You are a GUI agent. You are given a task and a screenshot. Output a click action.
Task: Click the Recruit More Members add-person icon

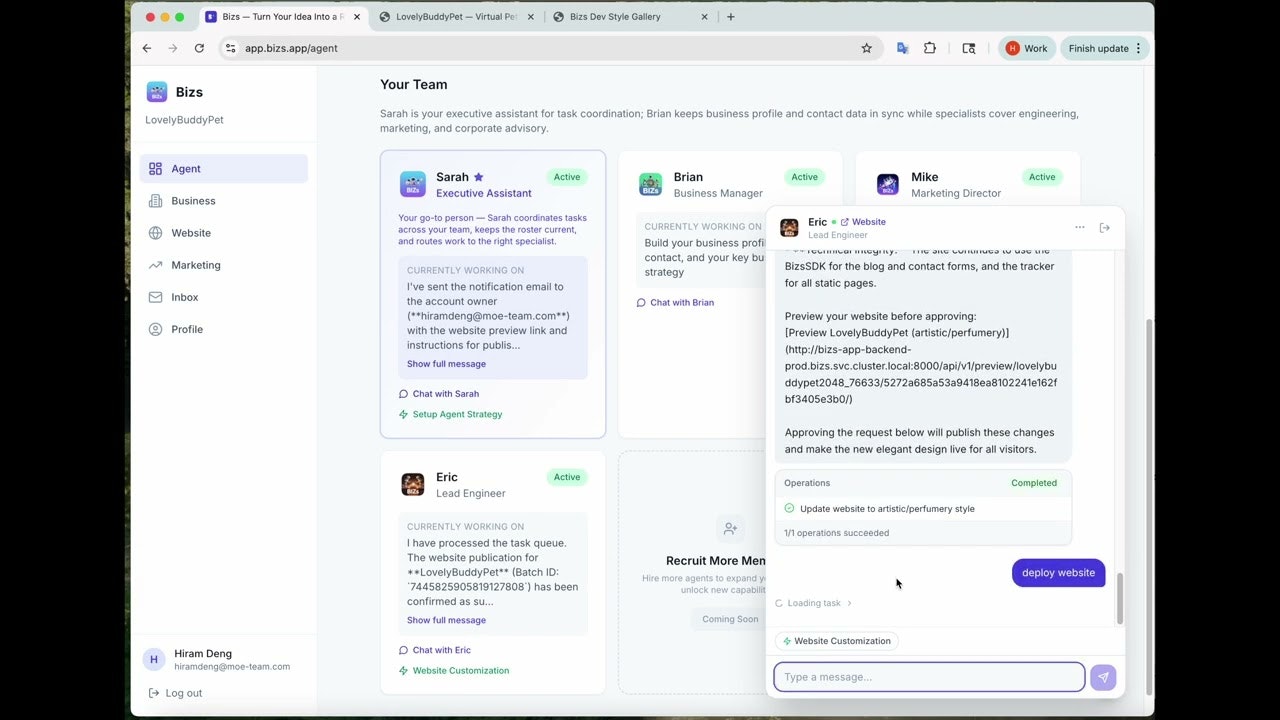coord(730,528)
